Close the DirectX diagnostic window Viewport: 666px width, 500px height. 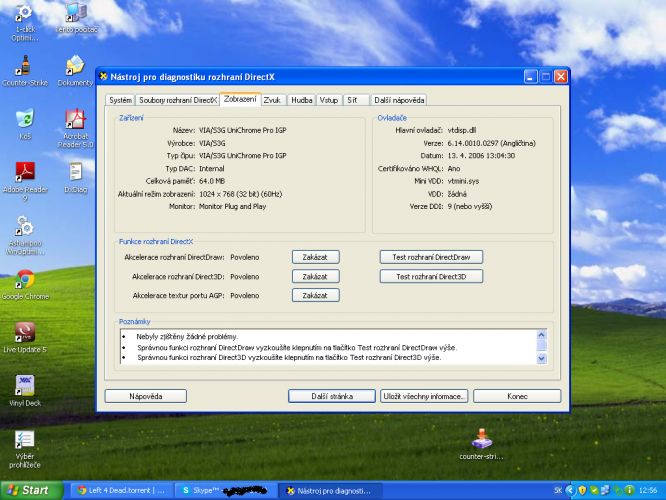(561, 77)
